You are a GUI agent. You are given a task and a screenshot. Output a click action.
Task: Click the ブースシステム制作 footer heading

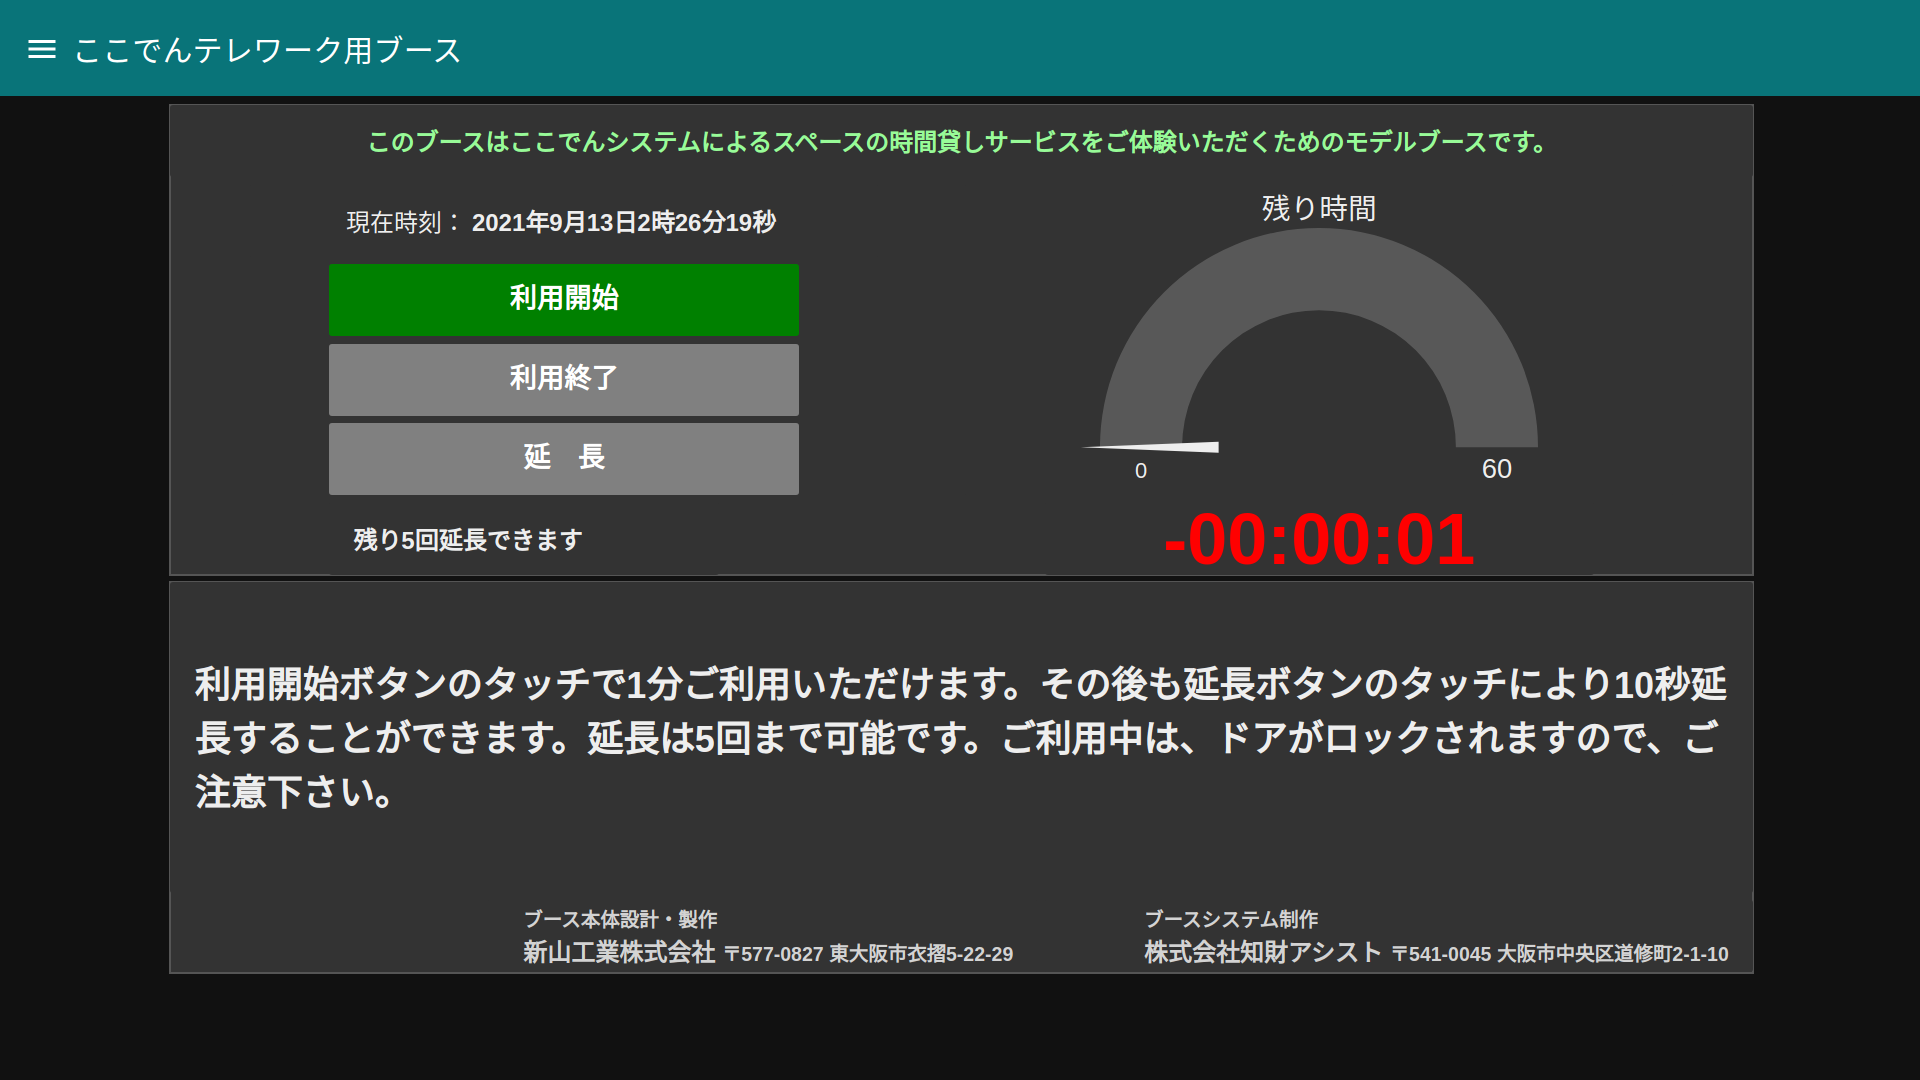point(1230,919)
